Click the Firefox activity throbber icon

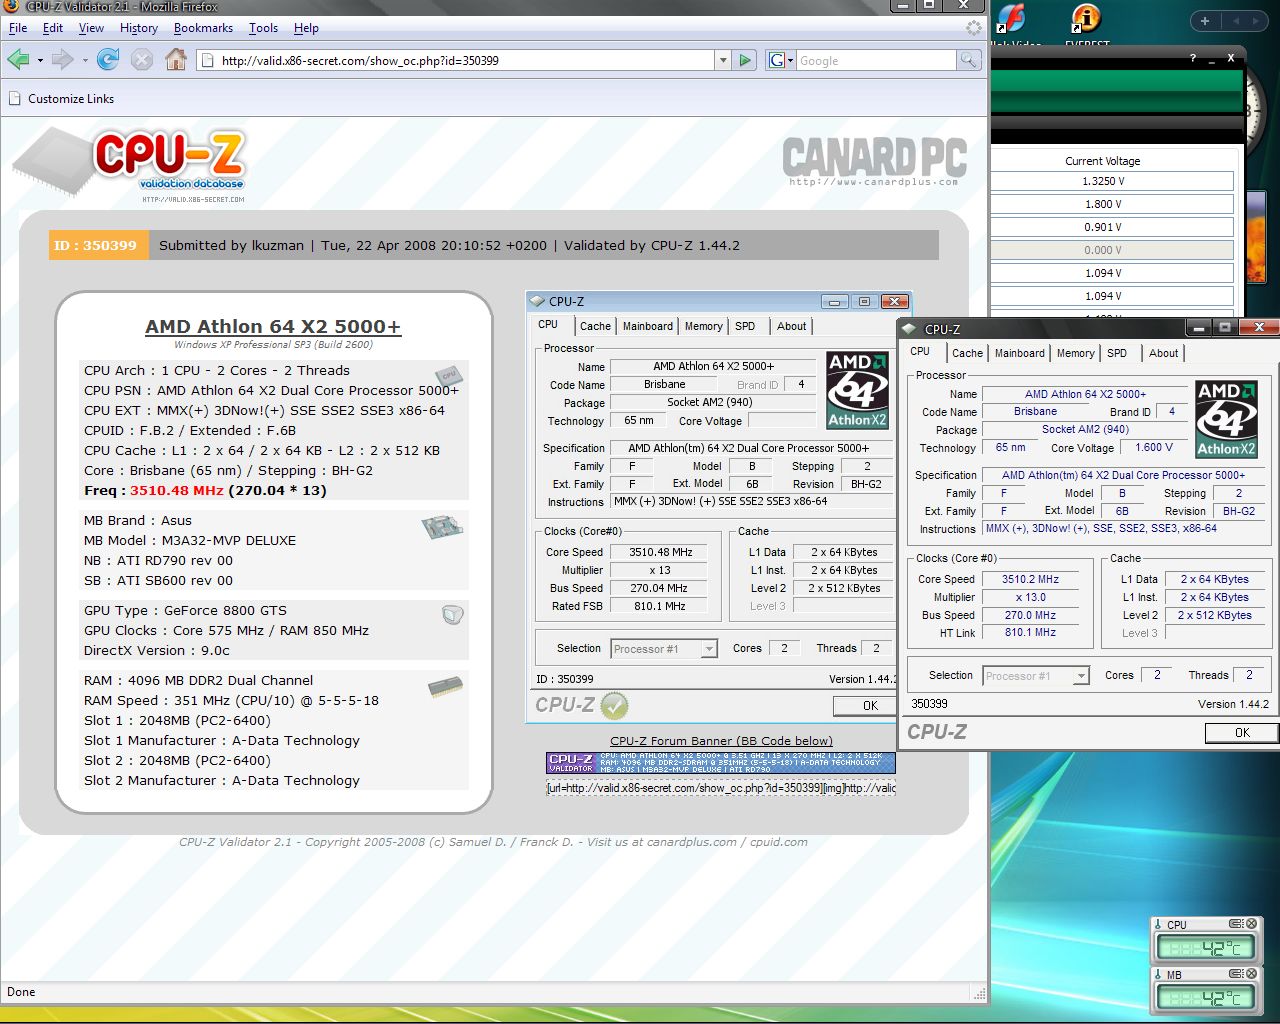[973, 28]
